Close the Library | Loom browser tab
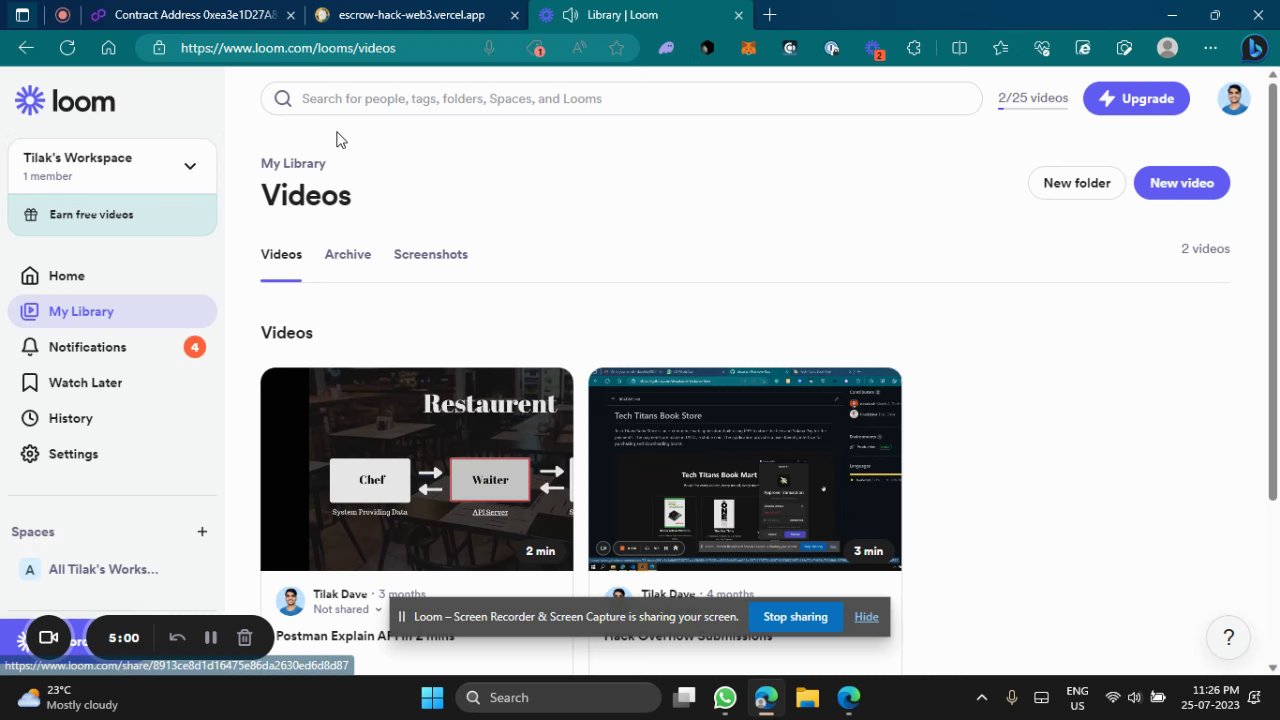Screen dimensions: 1280x720 [x=739, y=15]
